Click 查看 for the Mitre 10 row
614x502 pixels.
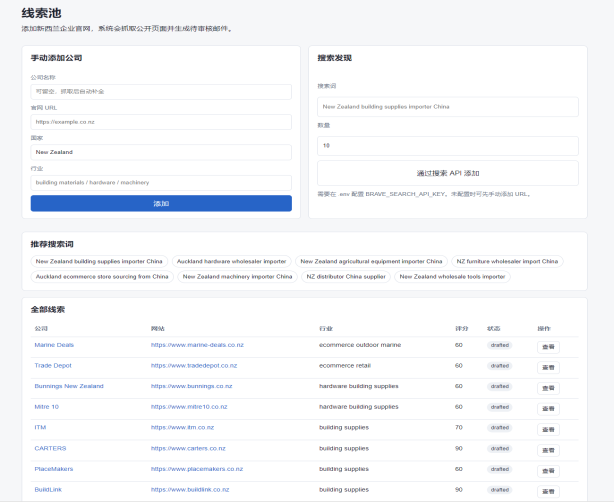pyautogui.click(x=548, y=409)
